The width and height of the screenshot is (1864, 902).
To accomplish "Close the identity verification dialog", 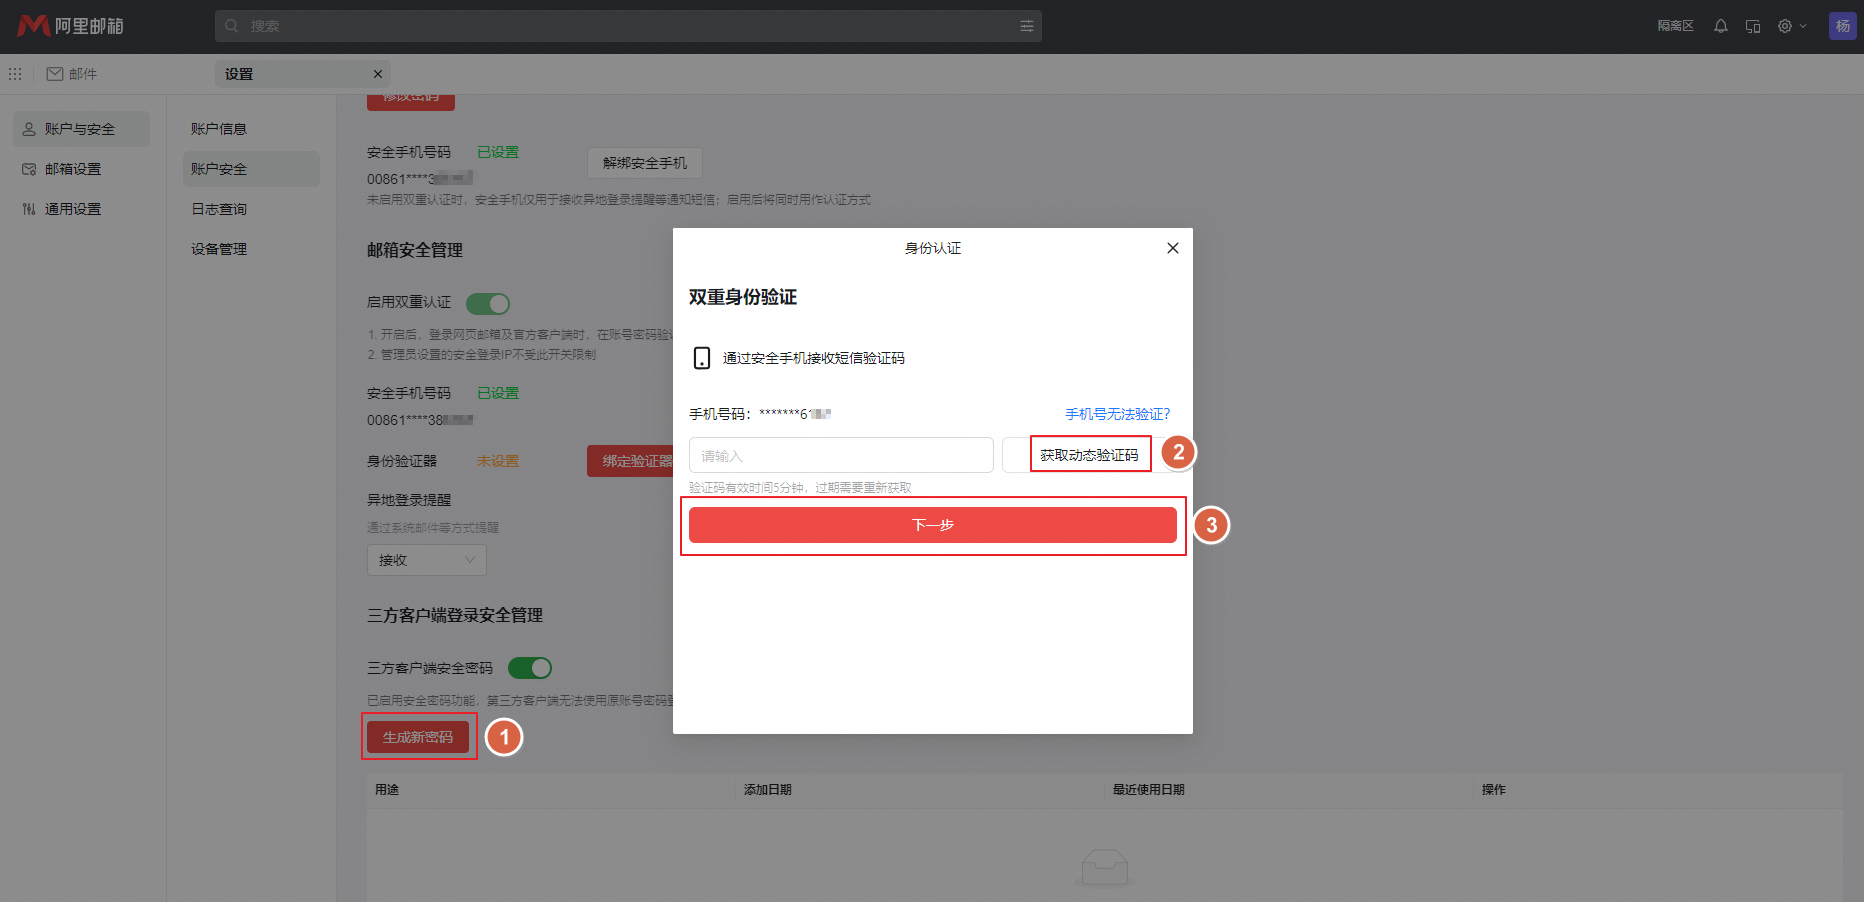I will point(1172,248).
